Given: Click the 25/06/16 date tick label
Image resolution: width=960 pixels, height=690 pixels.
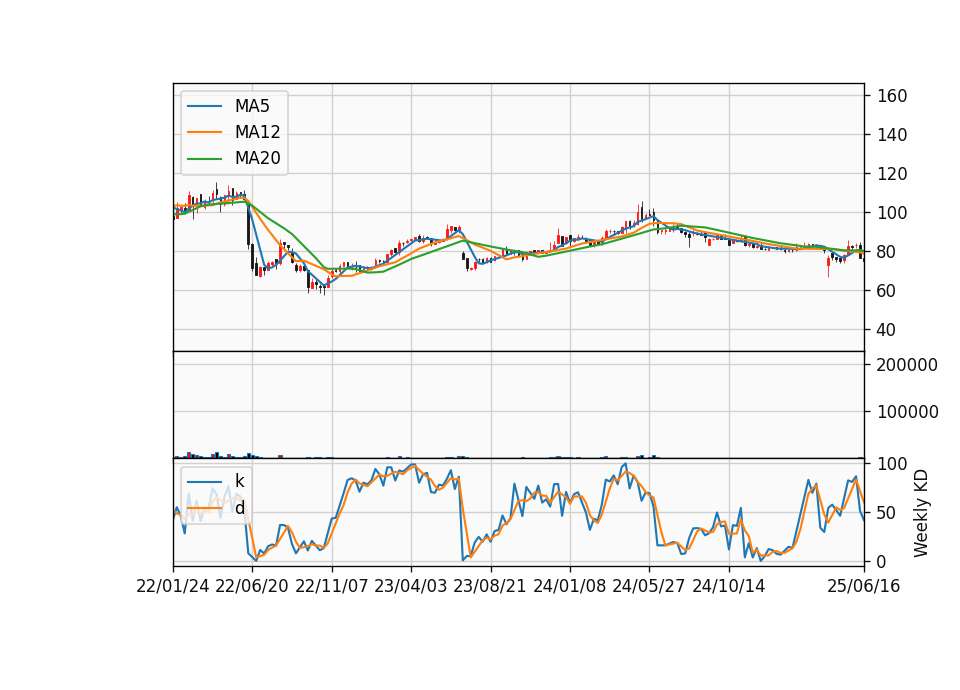Looking at the screenshot, I should [864, 587].
